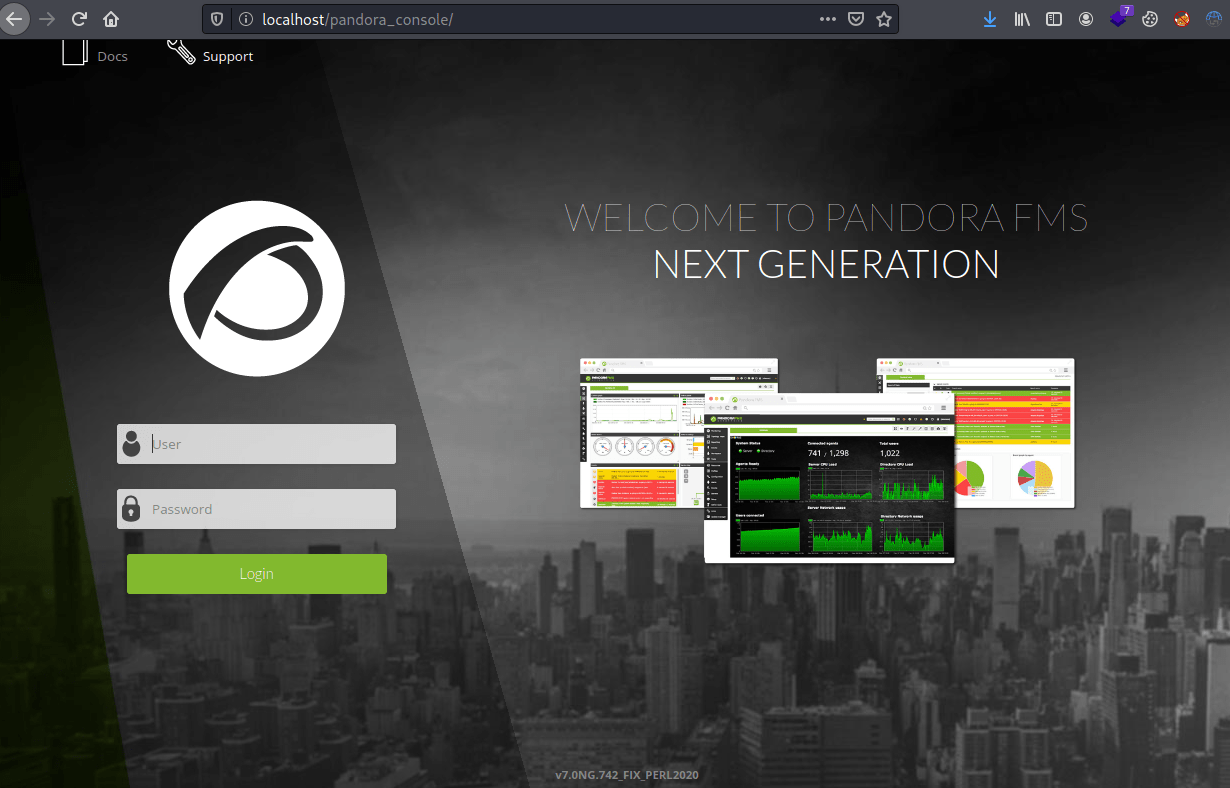The width and height of the screenshot is (1230, 788).
Task: Click the crossed-out fox extension icon
Action: point(1182,19)
